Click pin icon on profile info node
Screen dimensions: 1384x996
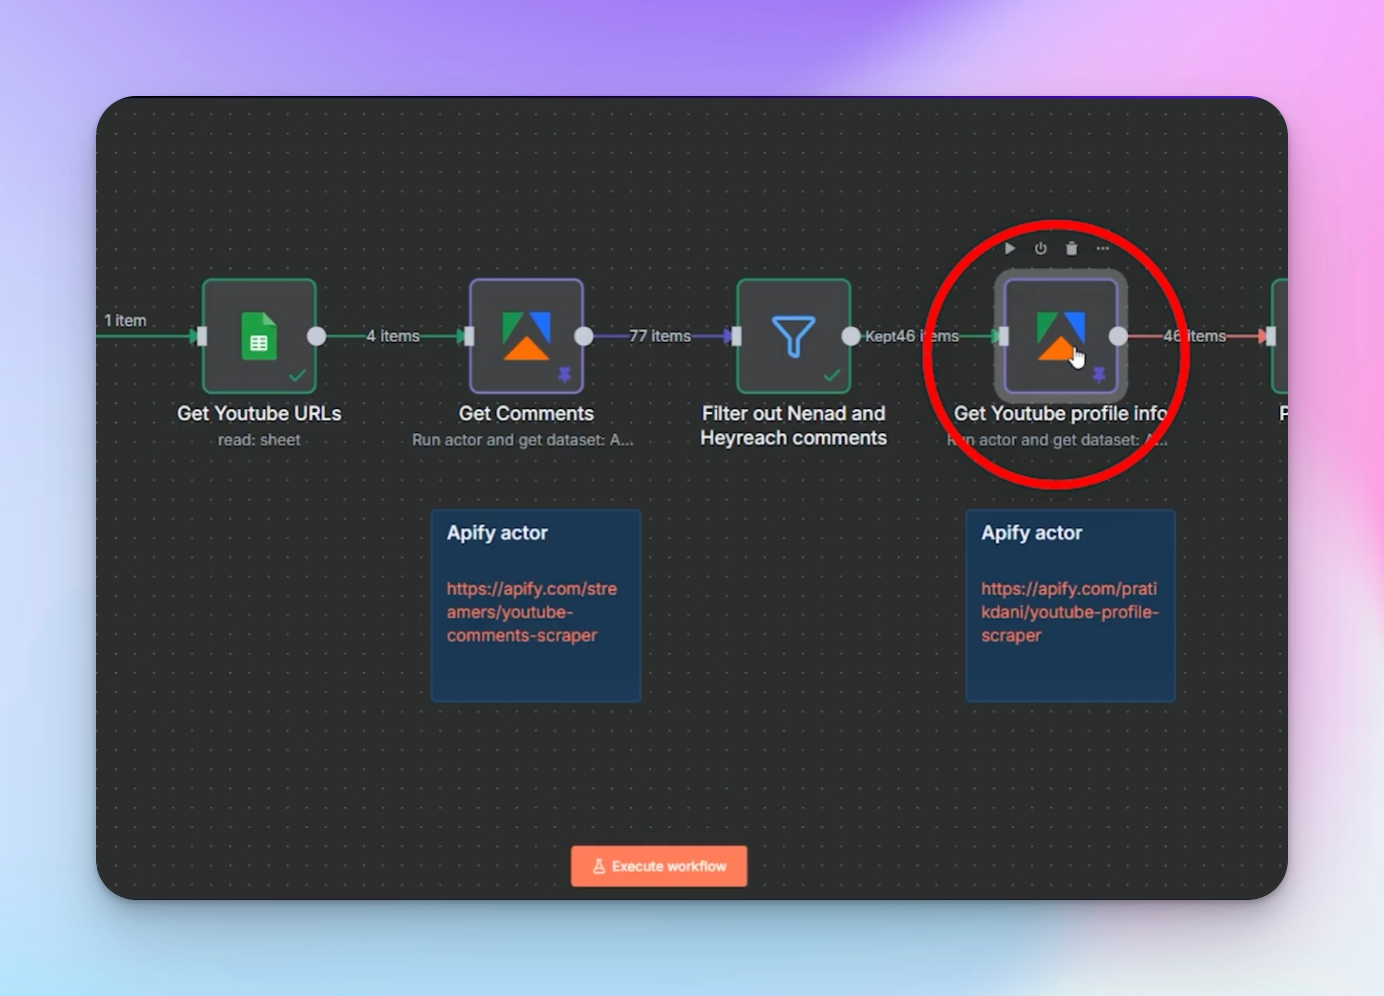pos(1099,375)
